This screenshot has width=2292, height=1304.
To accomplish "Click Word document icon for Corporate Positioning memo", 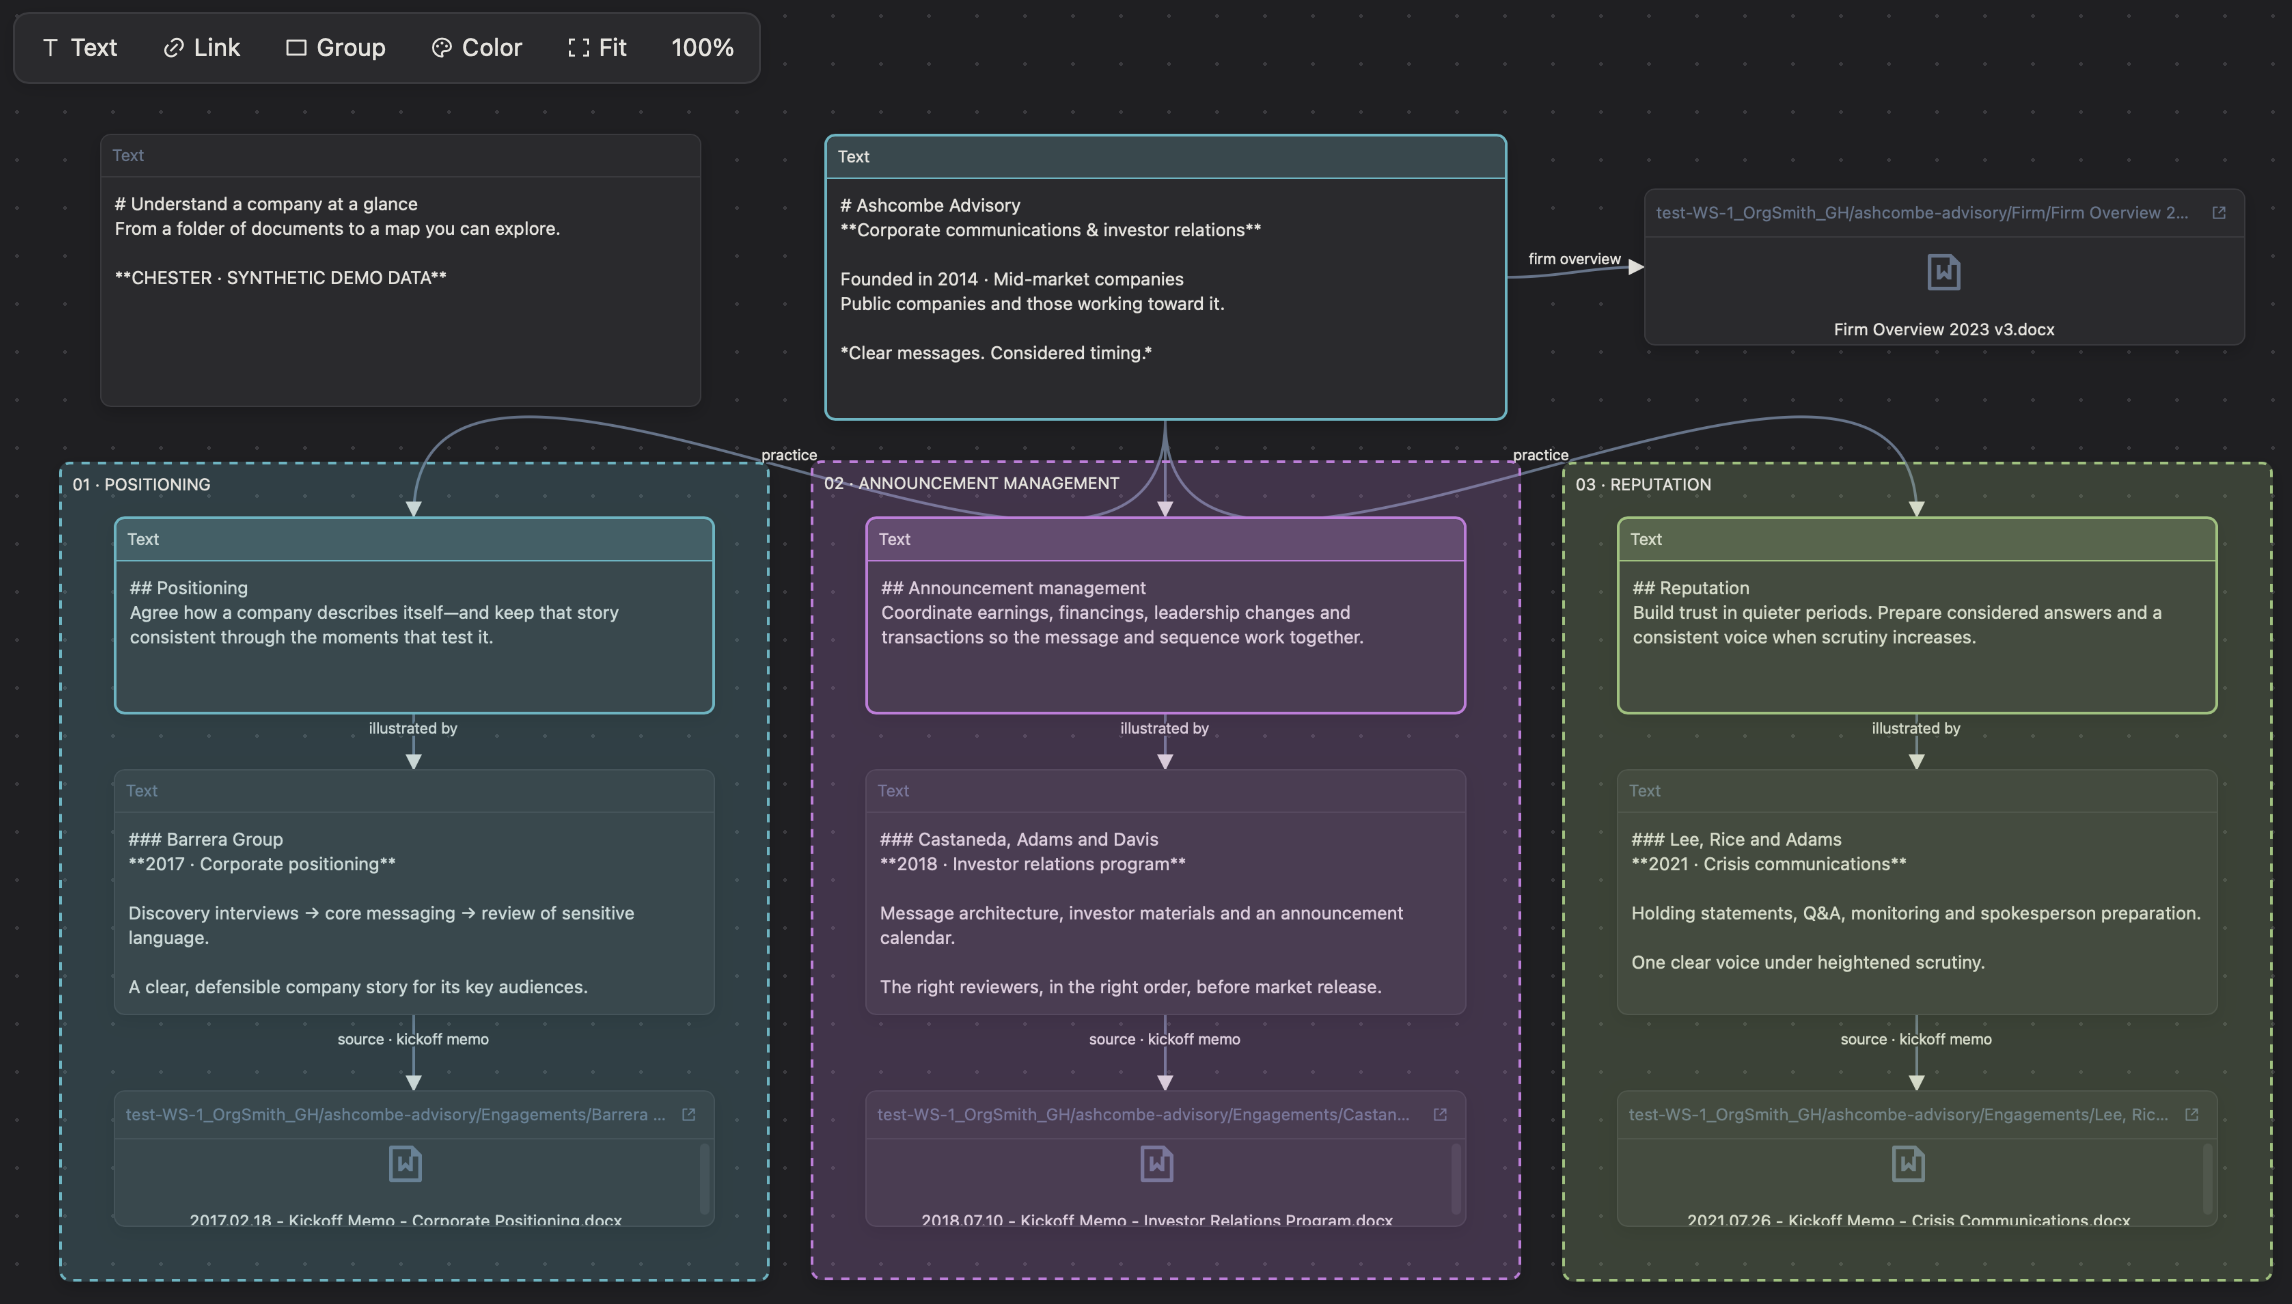I will [x=405, y=1164].
